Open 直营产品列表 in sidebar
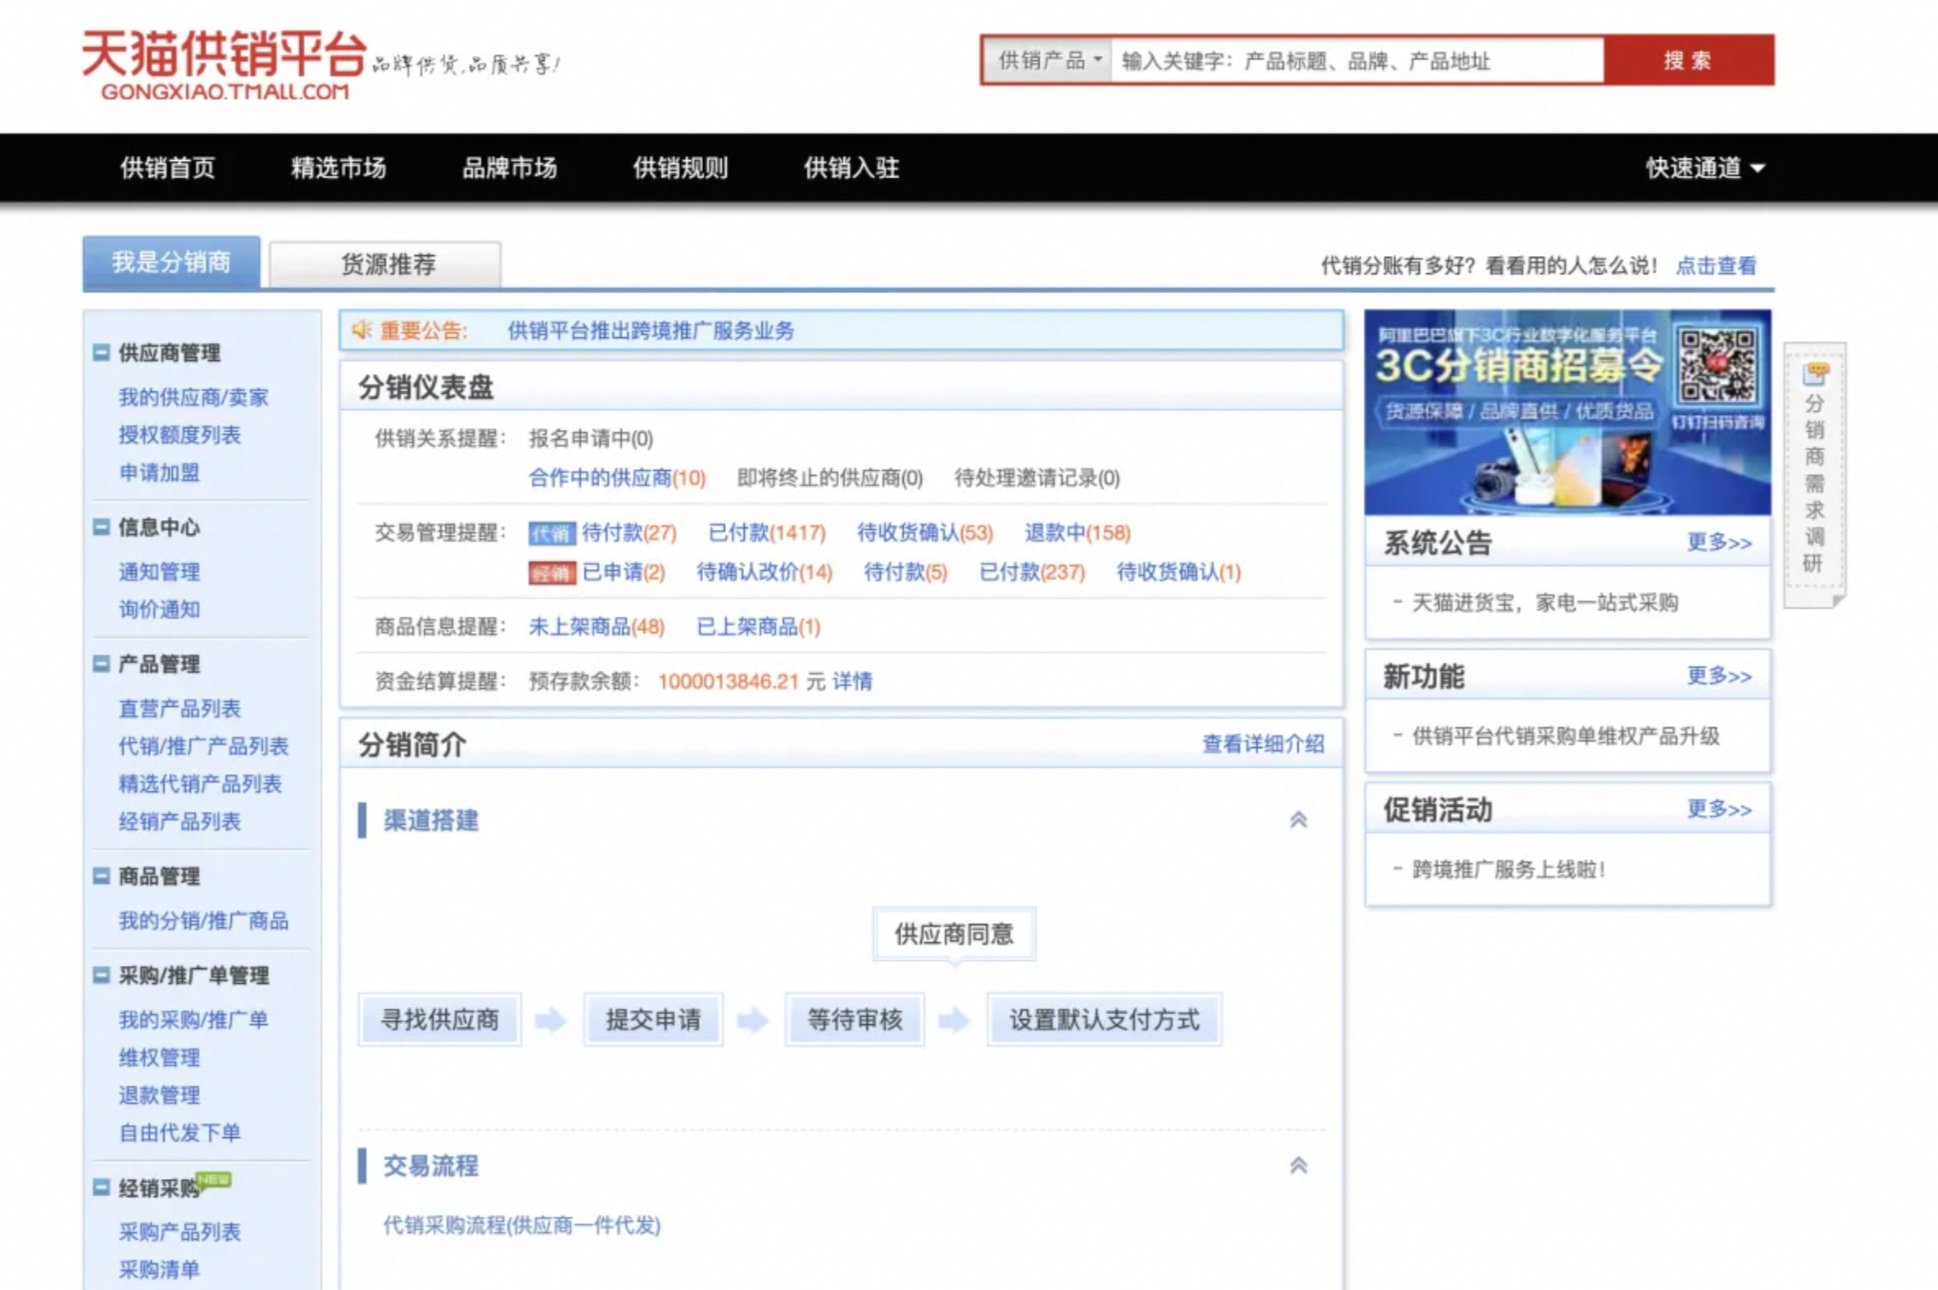The image size is (1938, 1290). click(180, 709)
